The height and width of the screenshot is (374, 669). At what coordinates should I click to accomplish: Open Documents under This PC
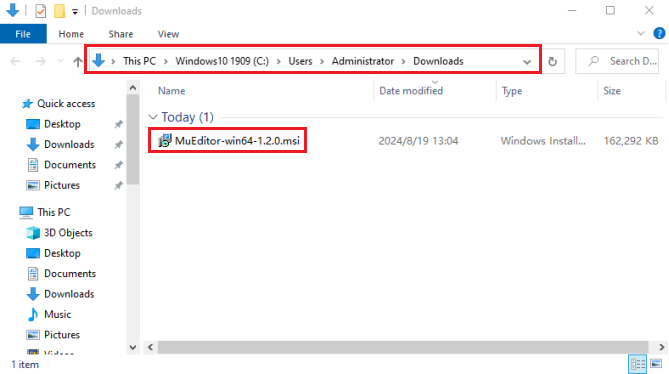[x=70, y=274]
